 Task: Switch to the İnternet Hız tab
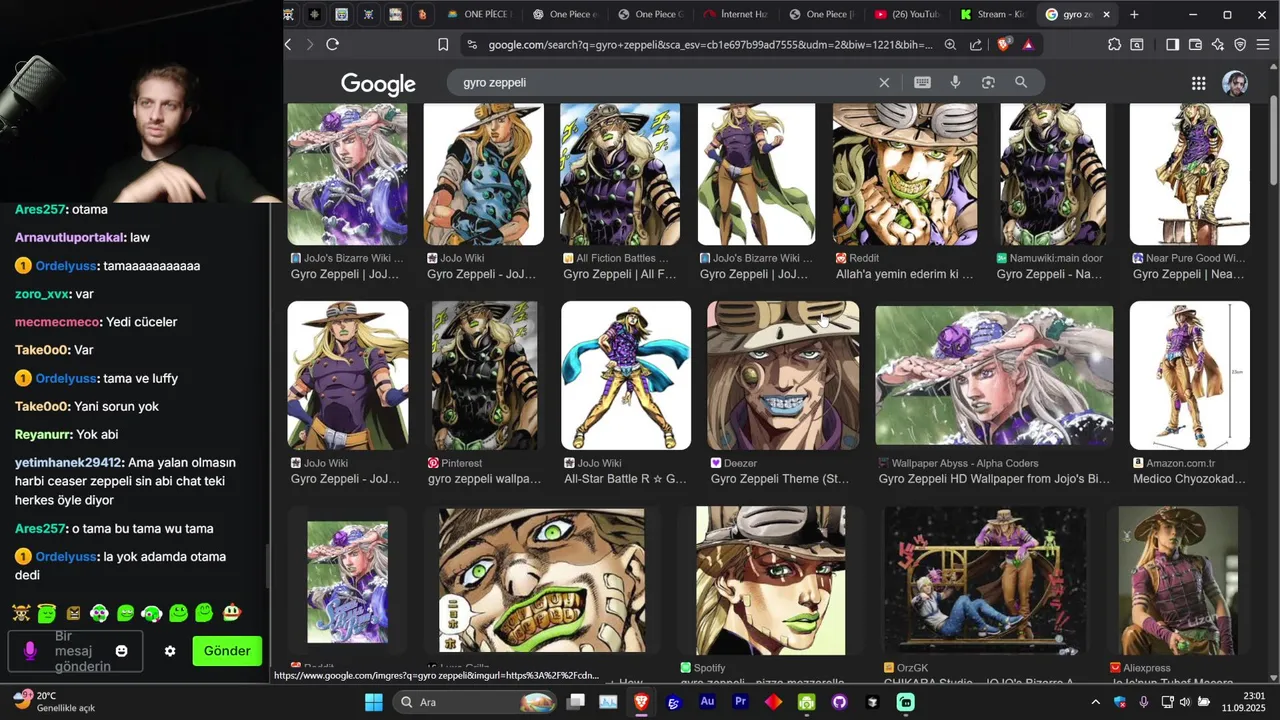(x=735, y=15)
